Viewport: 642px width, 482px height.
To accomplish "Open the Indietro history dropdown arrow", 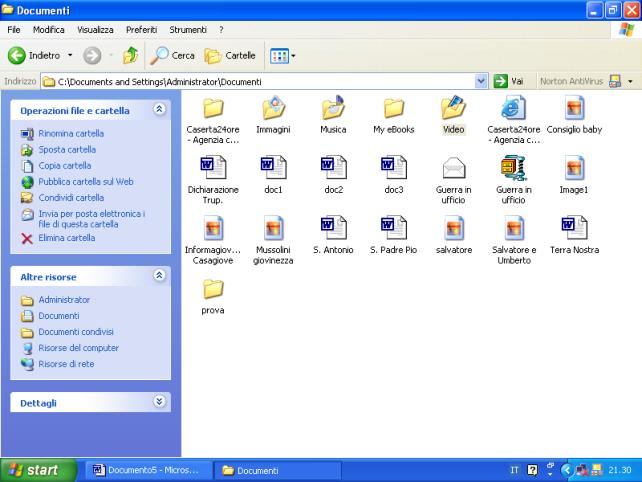I will (x=70, y=55).
